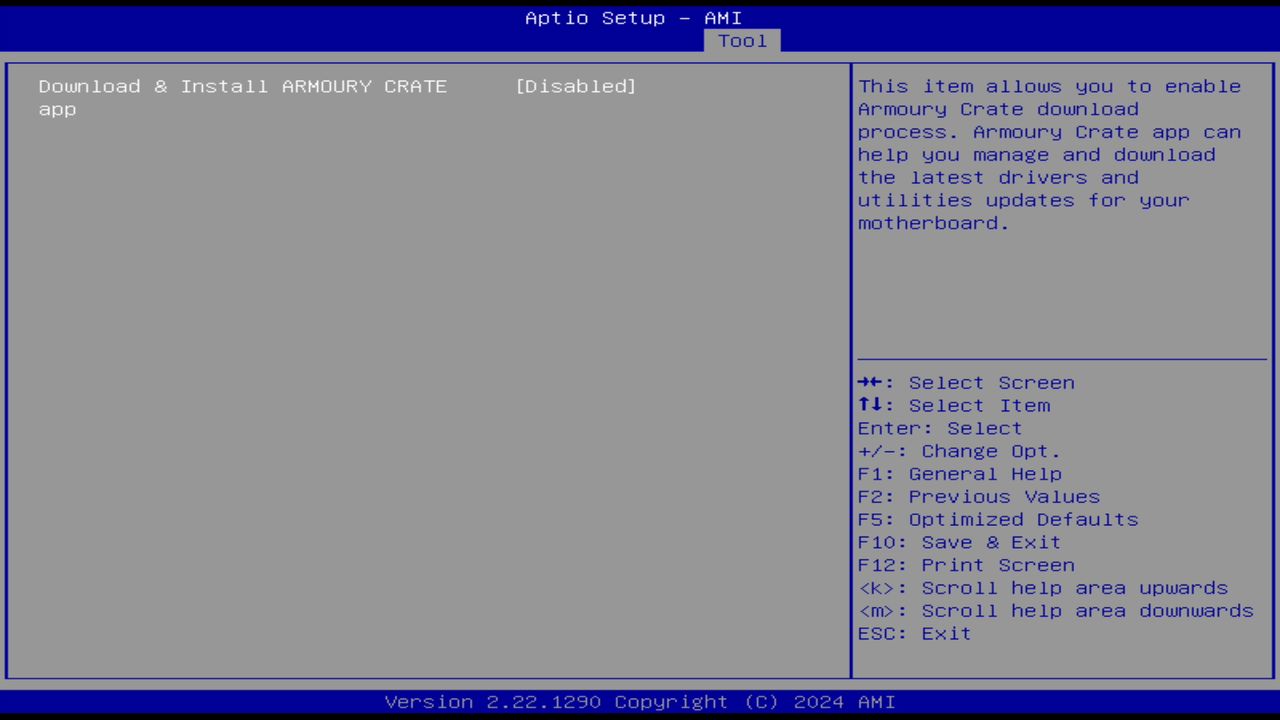
Task: Click the 'Aptio Setup – AMI' title text
Action: coord(633,18)
